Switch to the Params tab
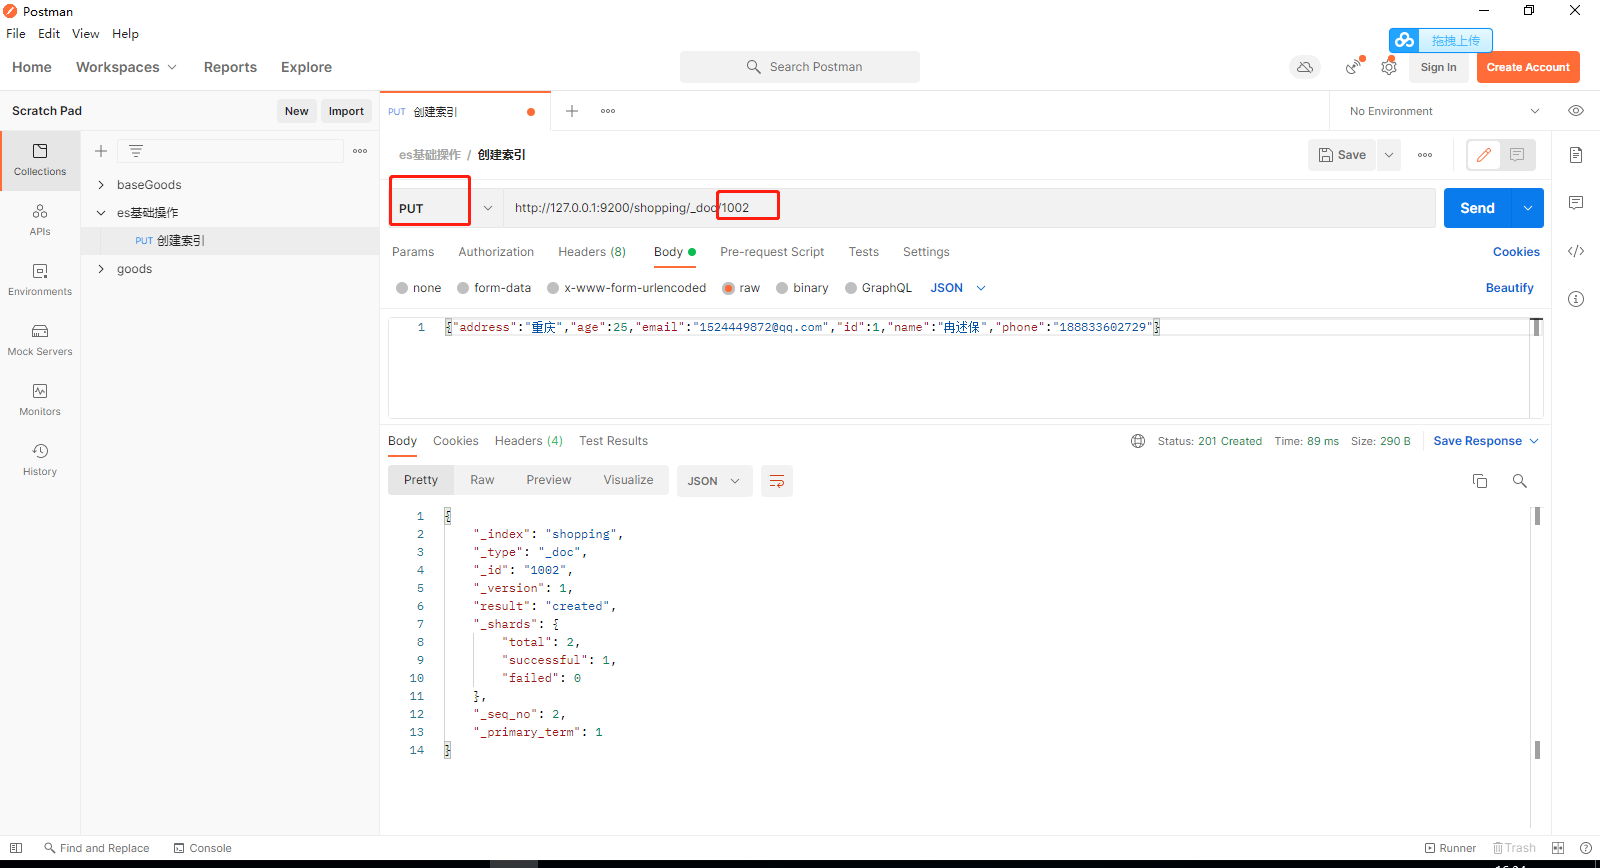 [x=413, y=252]
